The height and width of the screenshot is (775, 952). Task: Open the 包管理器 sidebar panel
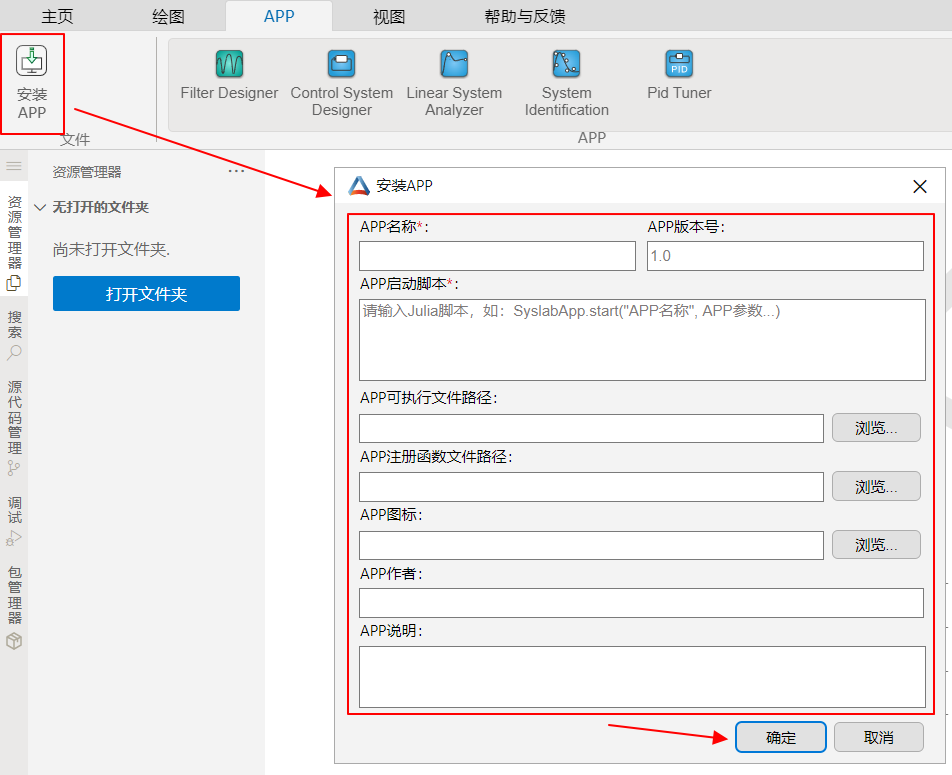(14, 600)
